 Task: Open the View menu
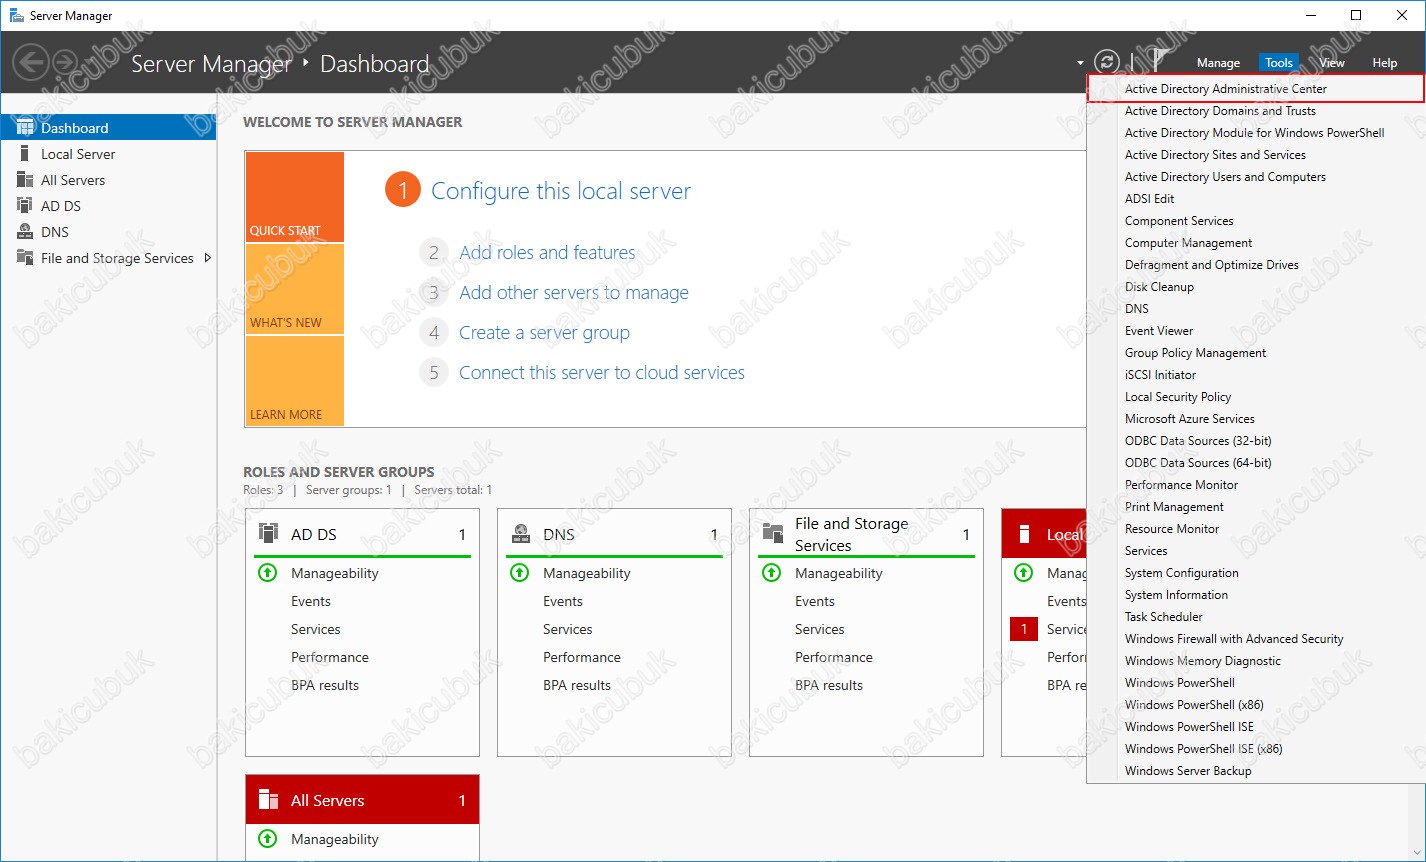click(x=1332, y=63)
